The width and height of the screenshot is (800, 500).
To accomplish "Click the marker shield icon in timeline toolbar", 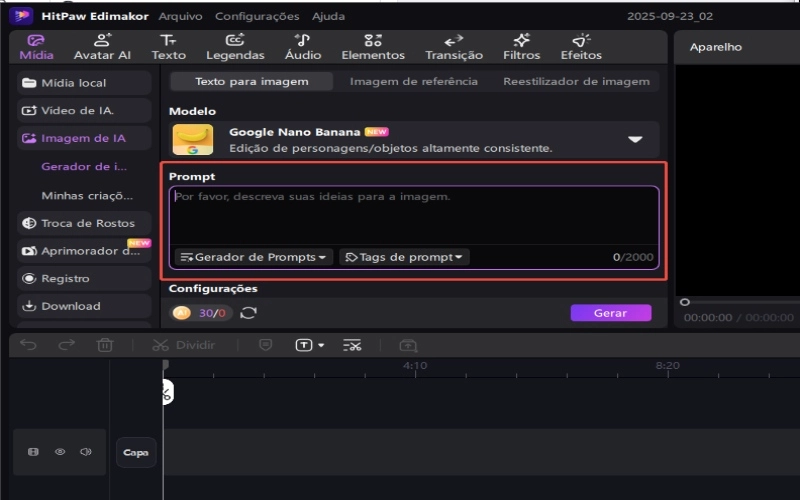I will coord(265,345).
